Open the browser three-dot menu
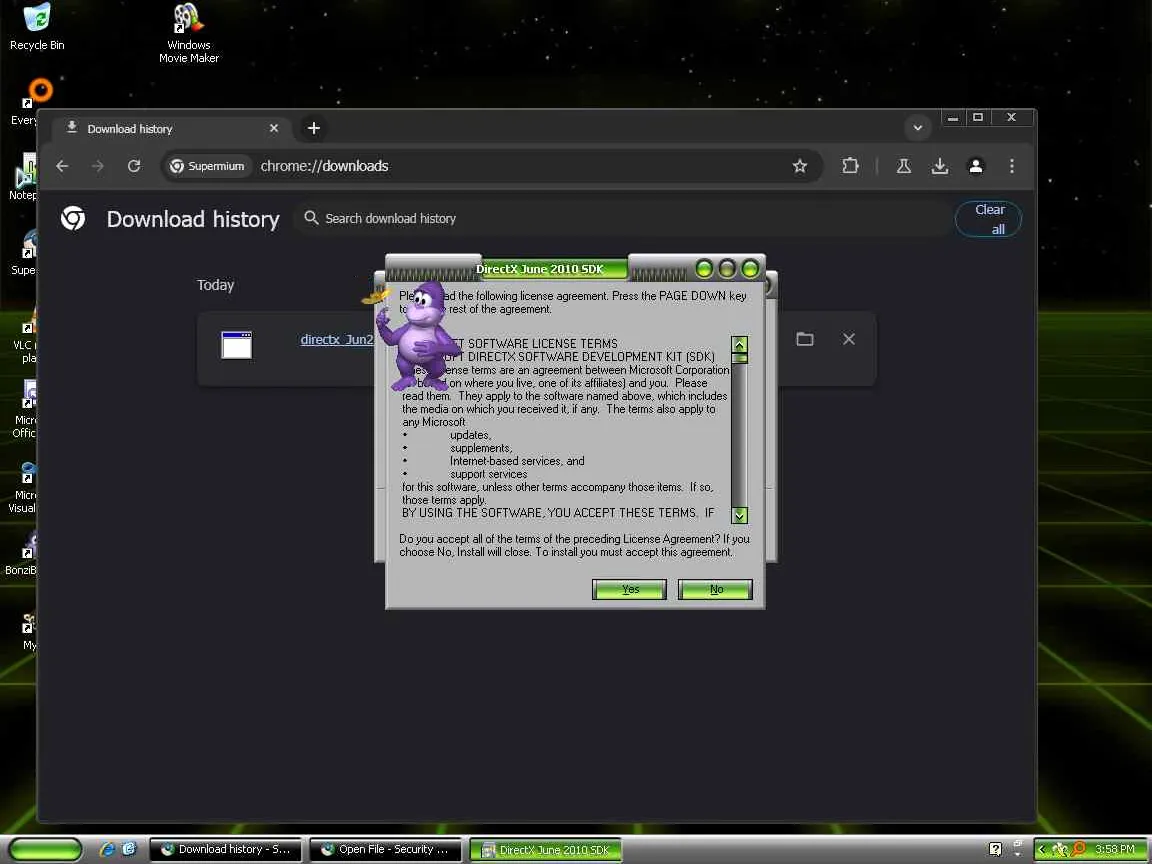 [1012, 166]
